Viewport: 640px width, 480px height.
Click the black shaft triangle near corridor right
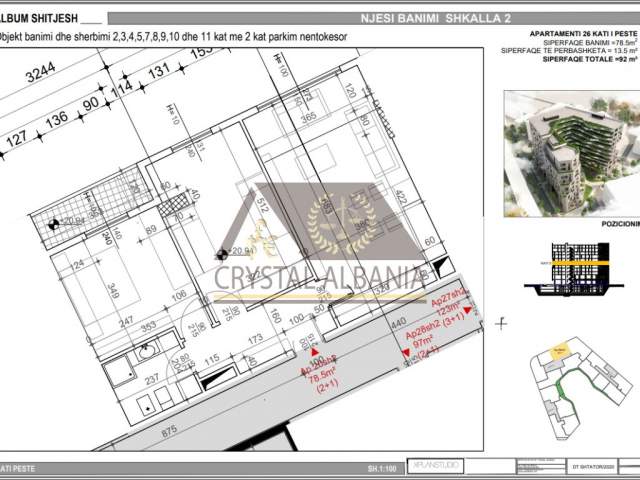point(441,266)
